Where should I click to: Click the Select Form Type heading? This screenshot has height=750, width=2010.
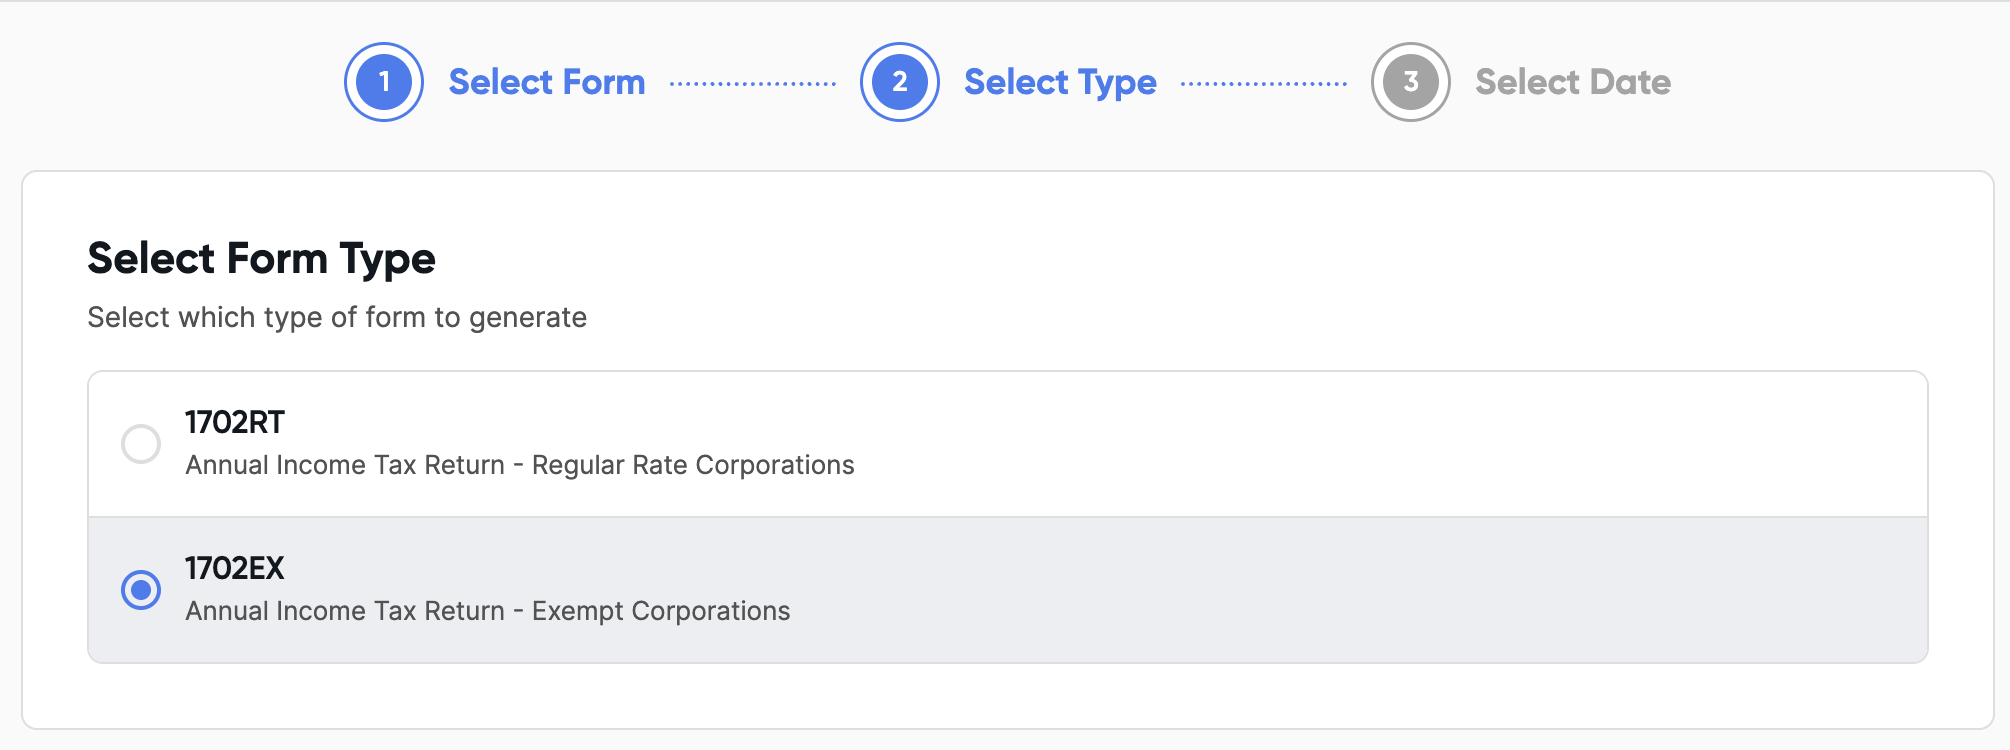point(262,258)
